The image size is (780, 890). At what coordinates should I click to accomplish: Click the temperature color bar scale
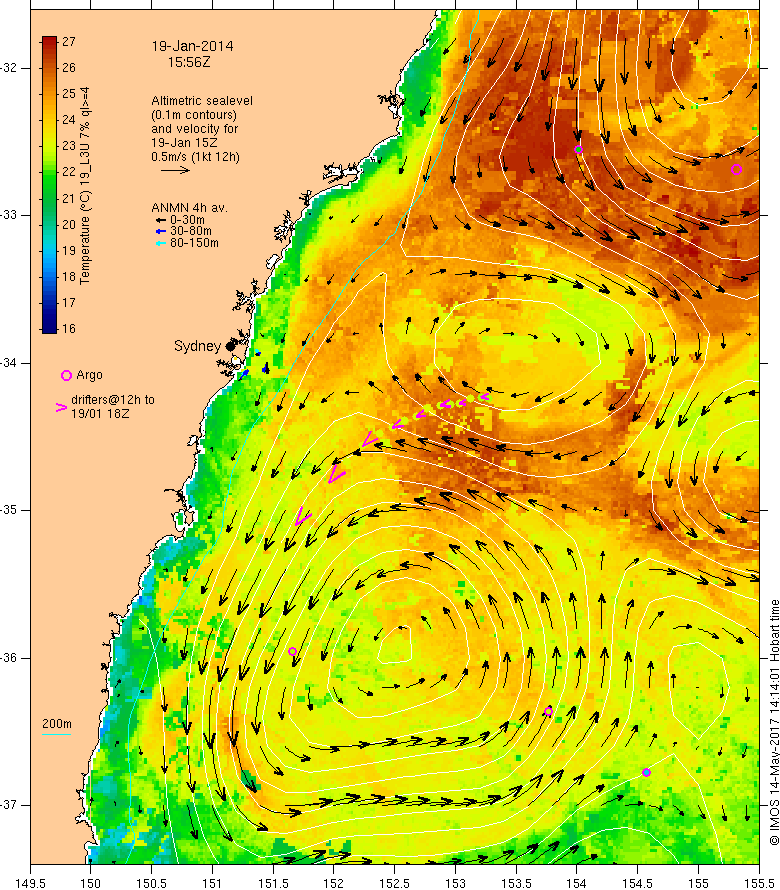click(49, 184)
